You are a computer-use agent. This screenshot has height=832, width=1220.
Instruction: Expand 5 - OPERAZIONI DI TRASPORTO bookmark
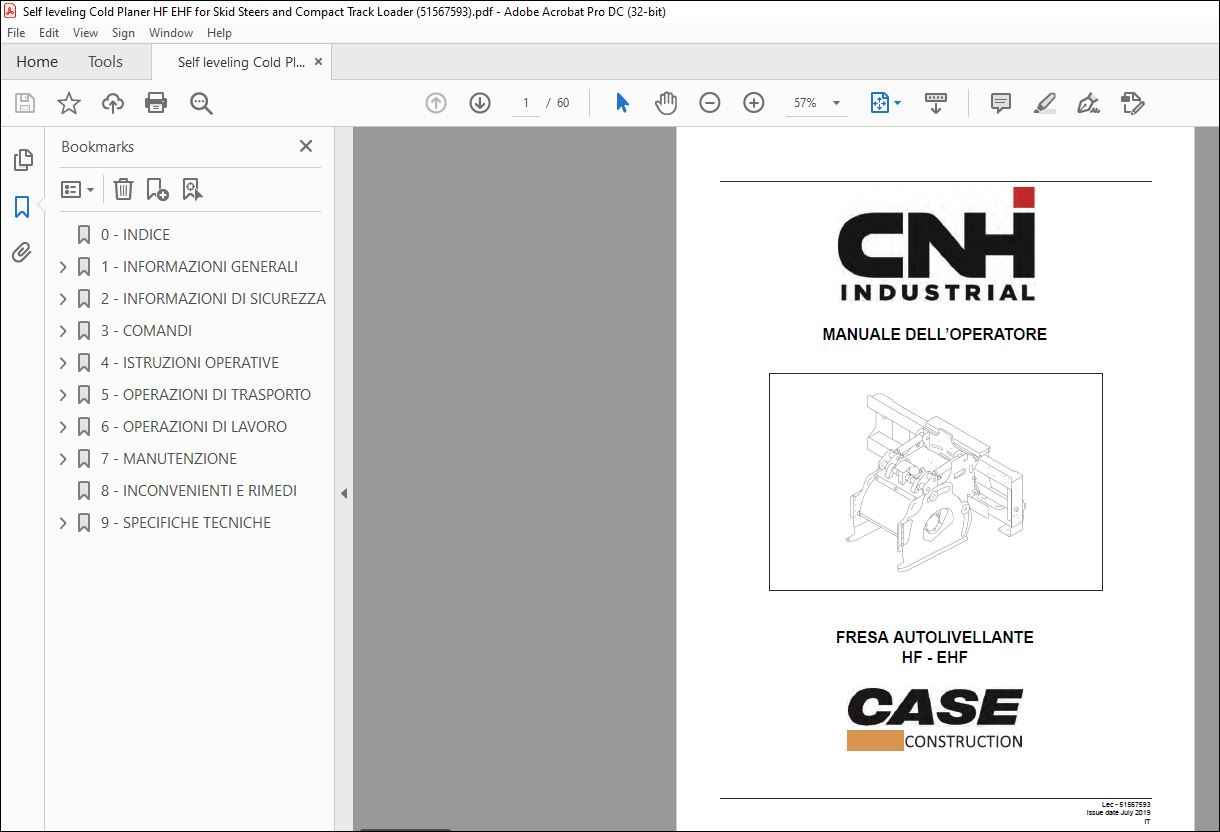tap(63, 395)
